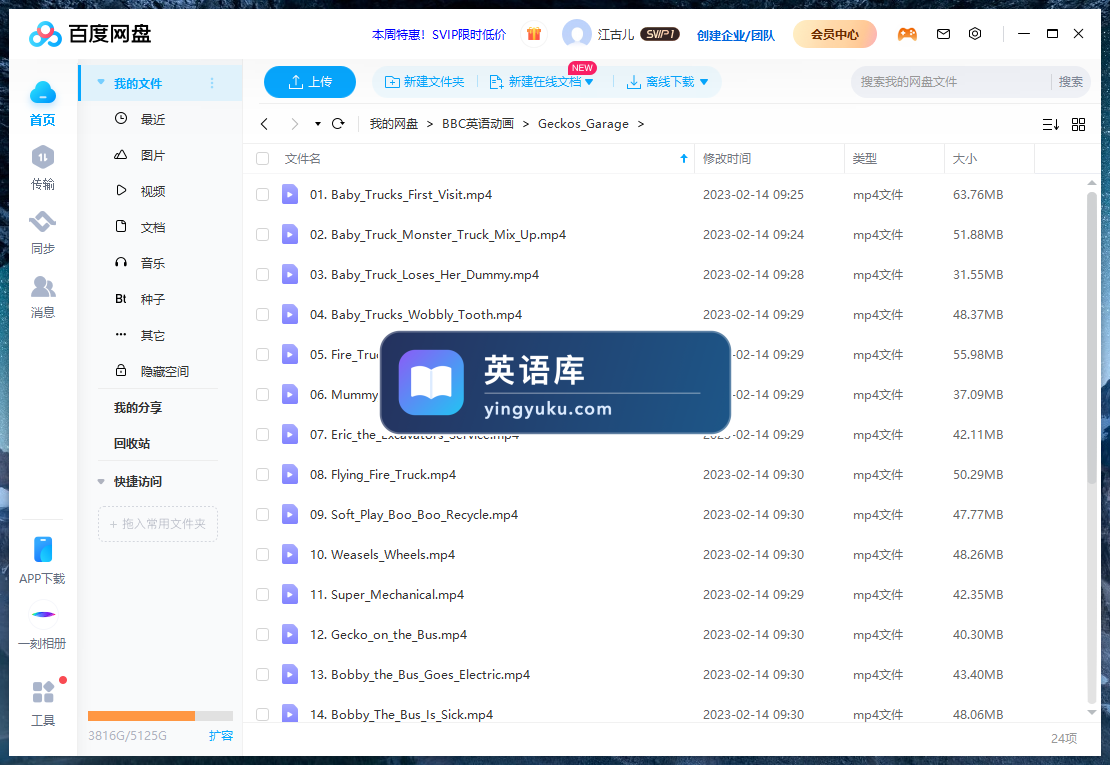
Task: Open the navigation history dropdown arrow
Action: [x=318, y=124]
